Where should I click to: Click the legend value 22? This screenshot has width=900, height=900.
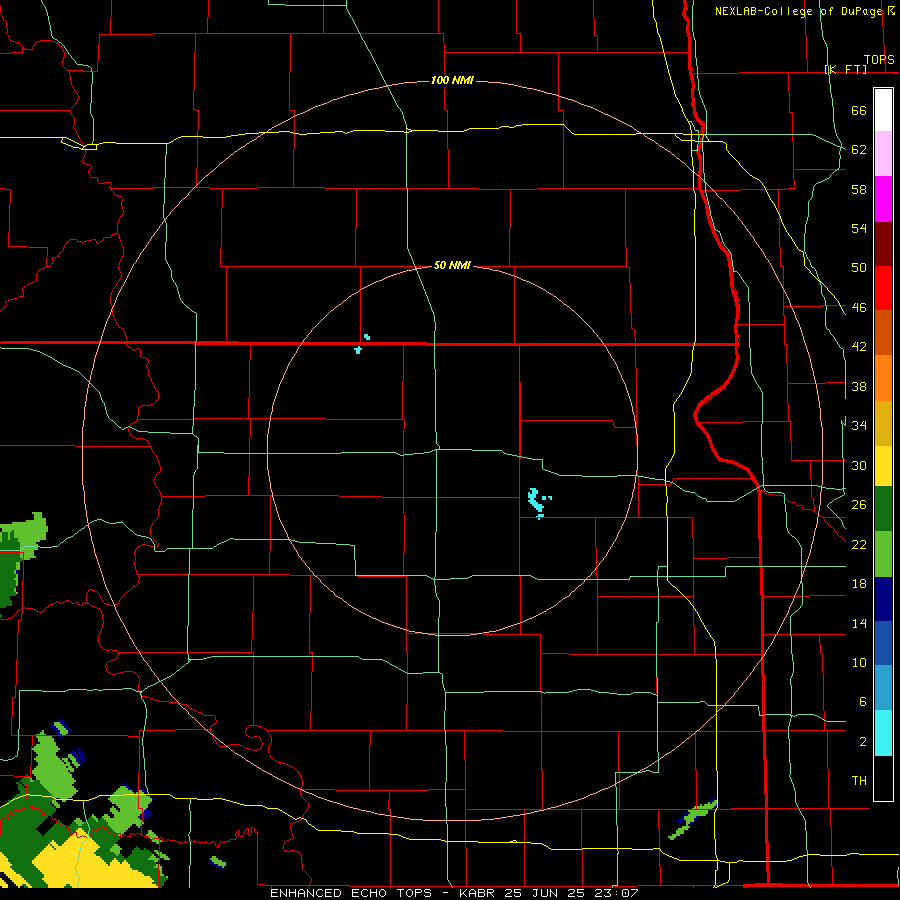(x=859, y=544)
